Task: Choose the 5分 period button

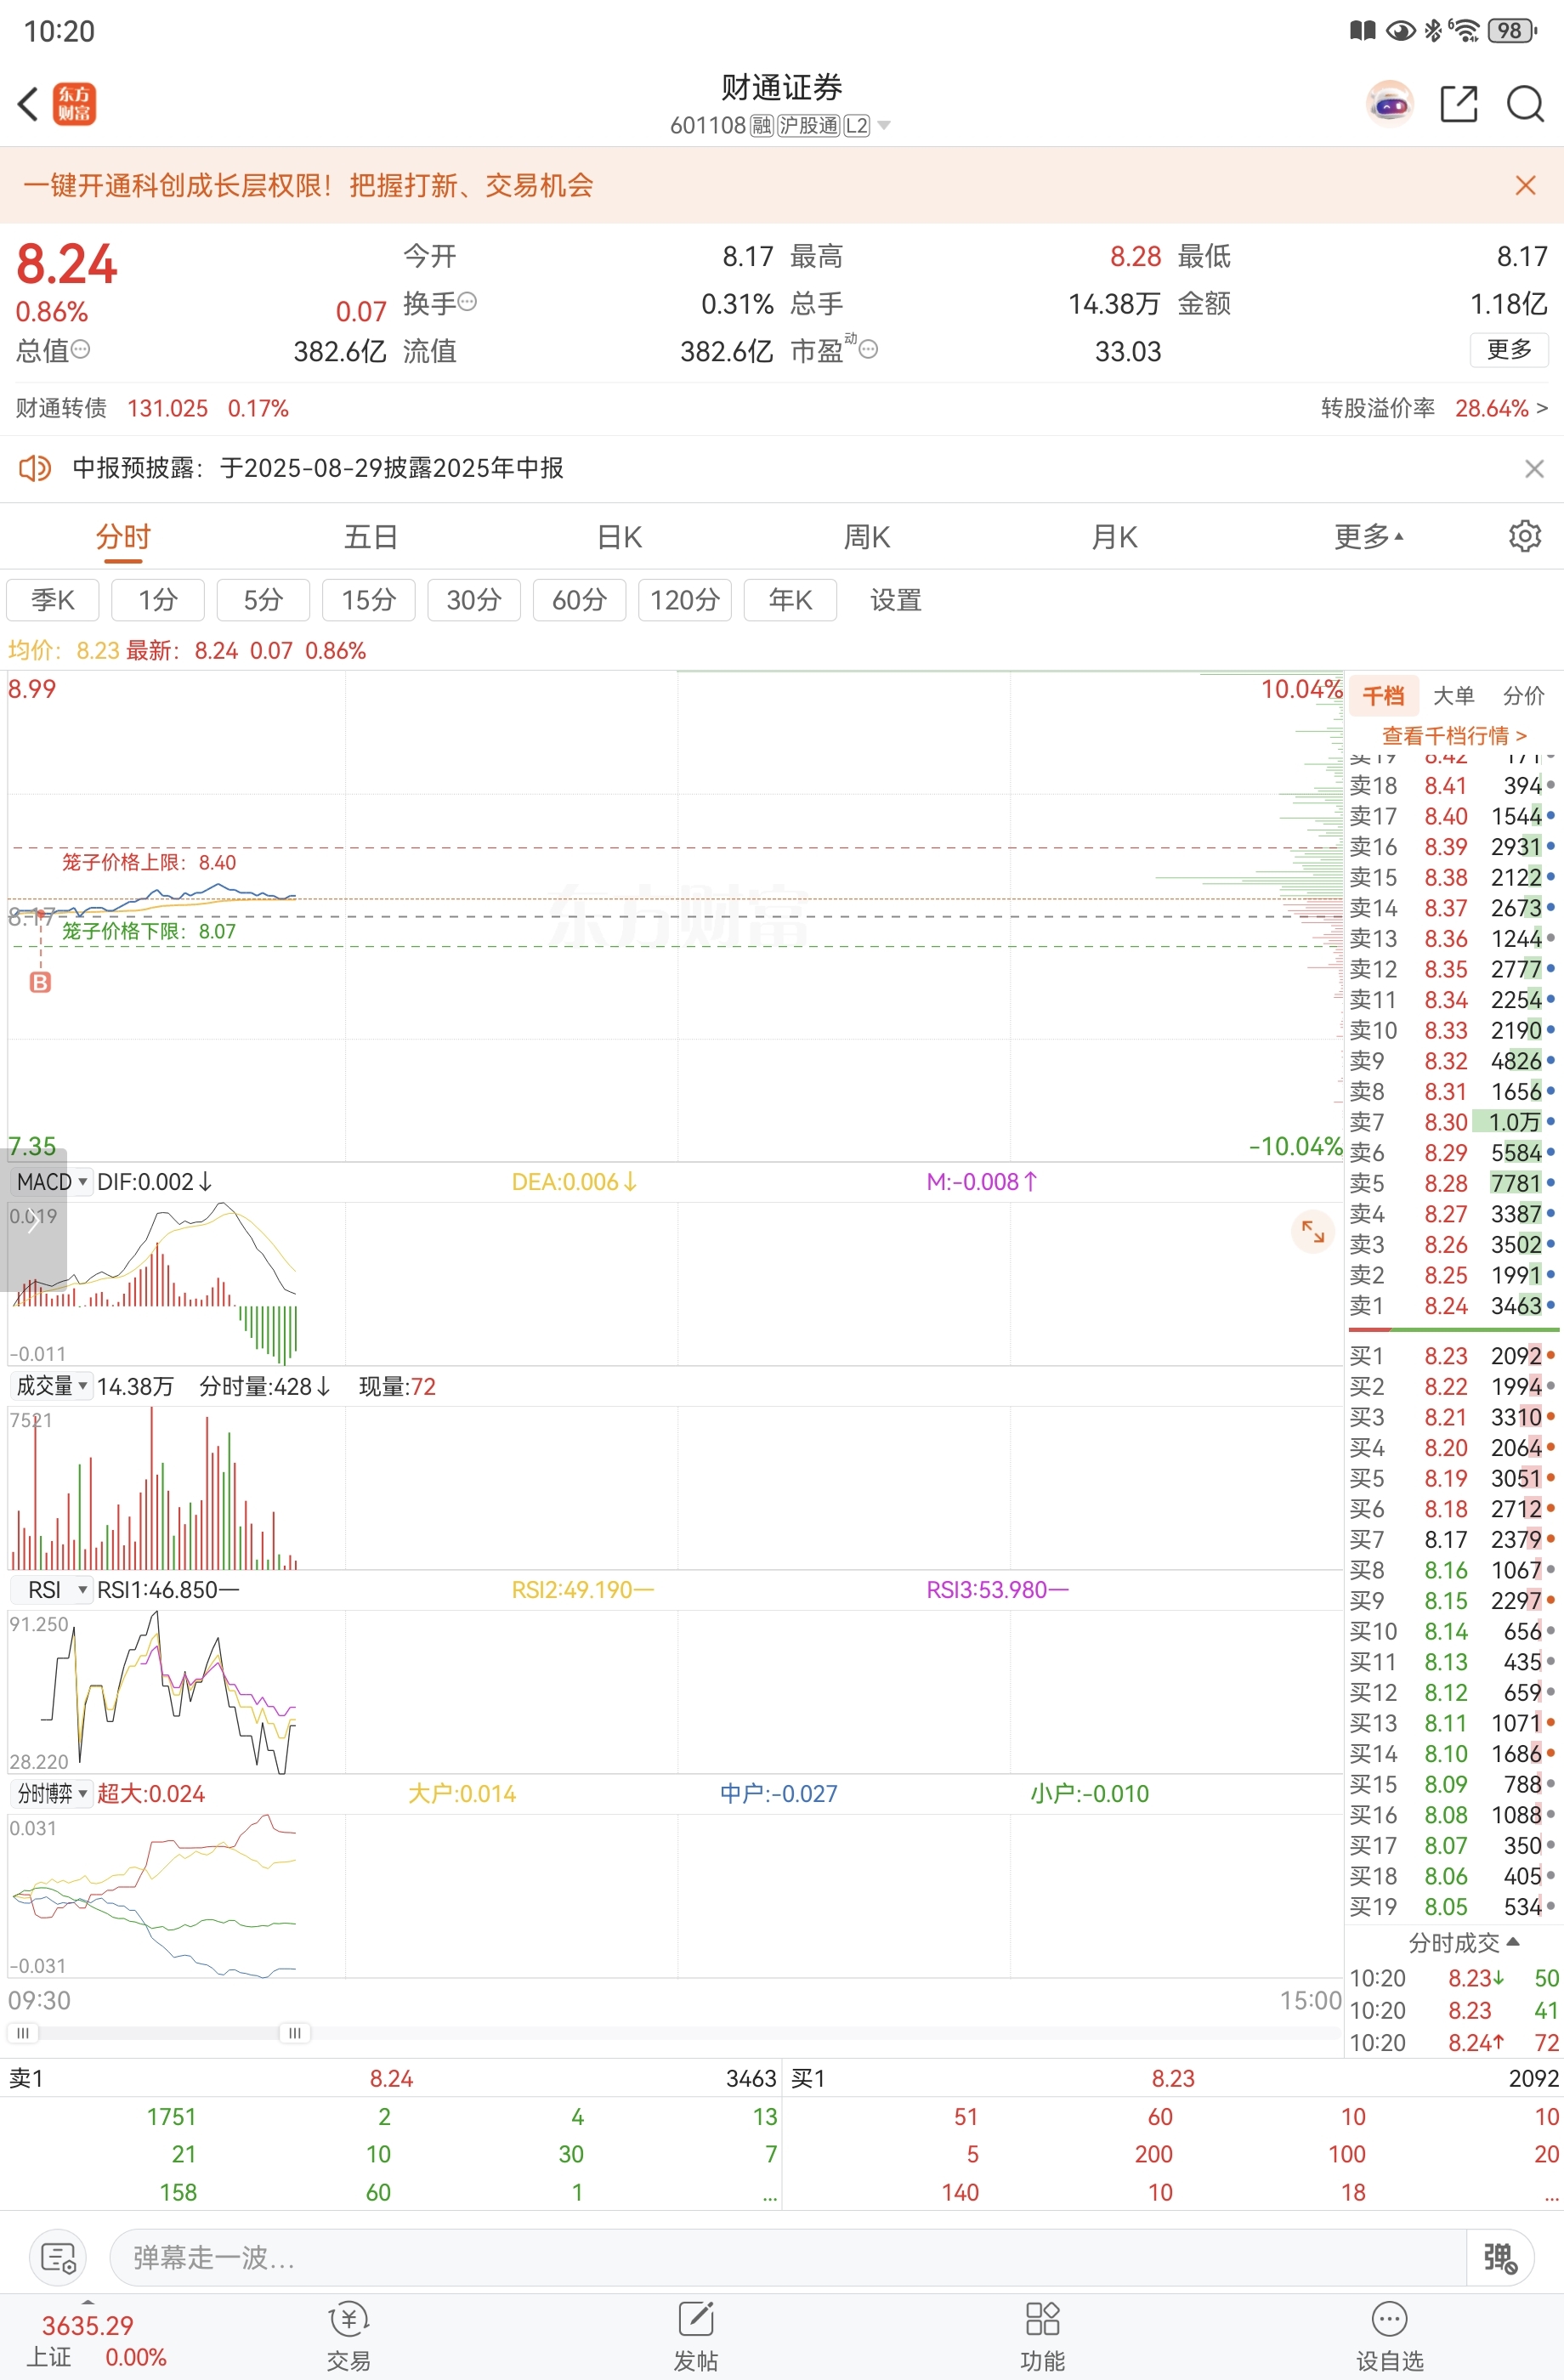Action: click(x=263, y=600)
